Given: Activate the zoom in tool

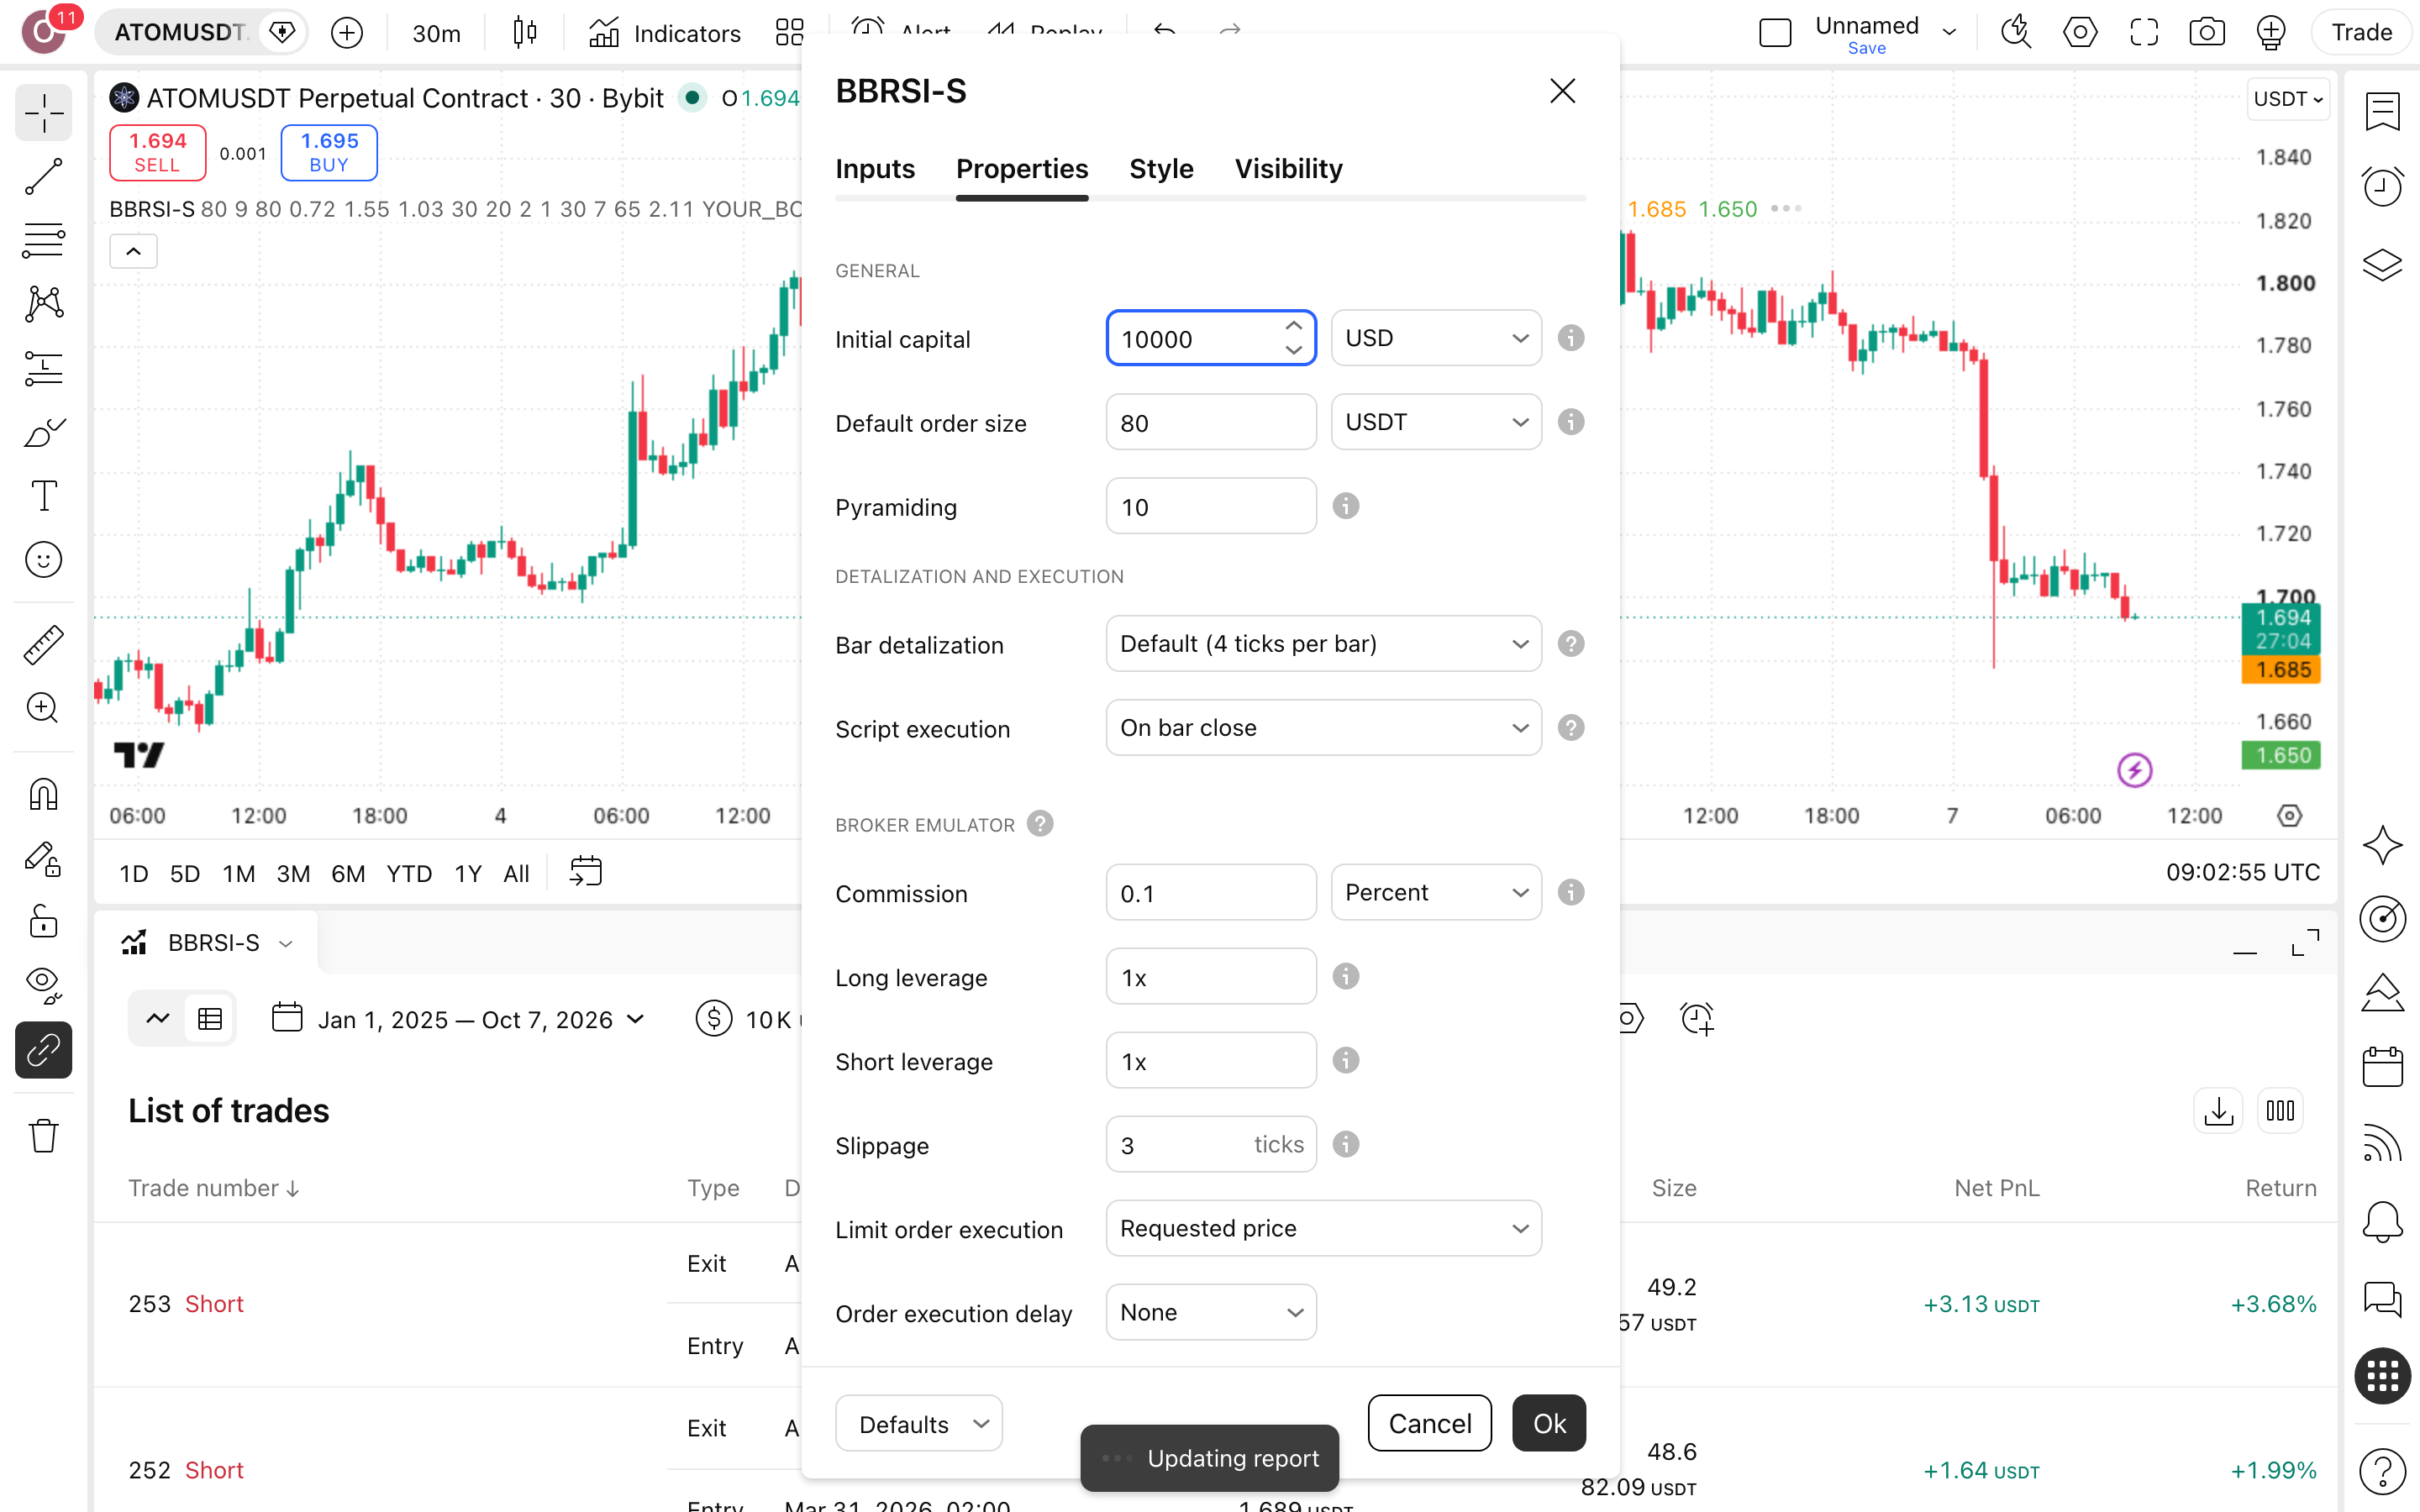Looking at the screenshot, I should coord(43,708).
